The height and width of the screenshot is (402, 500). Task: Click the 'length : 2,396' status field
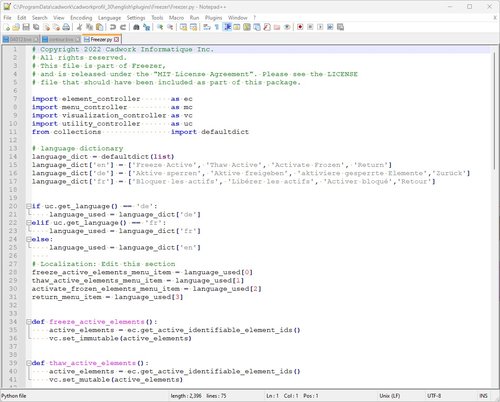[x=186, y=396]
